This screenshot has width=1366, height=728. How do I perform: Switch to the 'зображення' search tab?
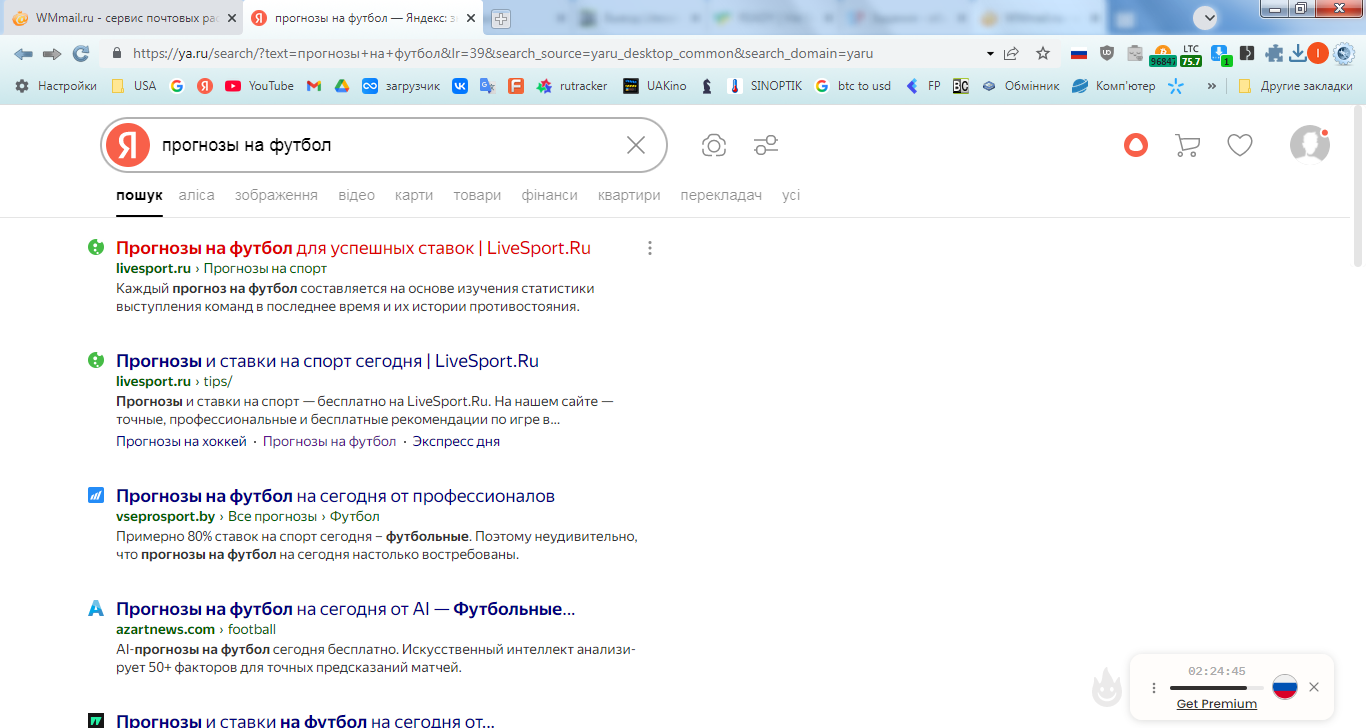click(x=276, y=195)
